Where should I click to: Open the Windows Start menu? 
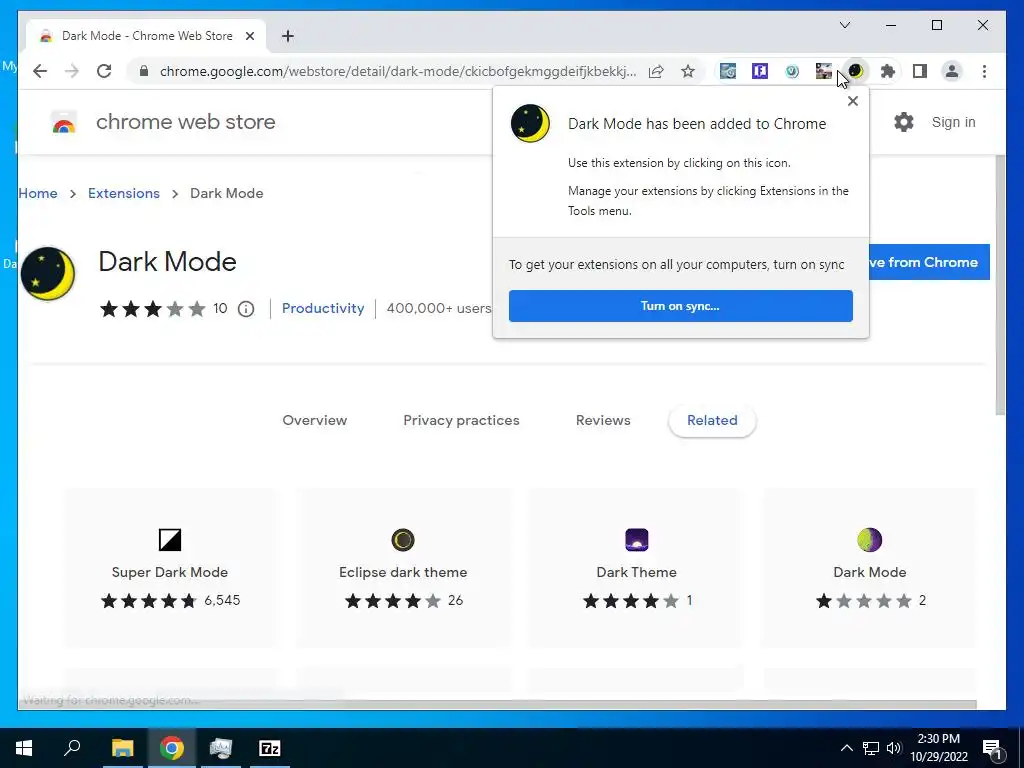[24, 748]
